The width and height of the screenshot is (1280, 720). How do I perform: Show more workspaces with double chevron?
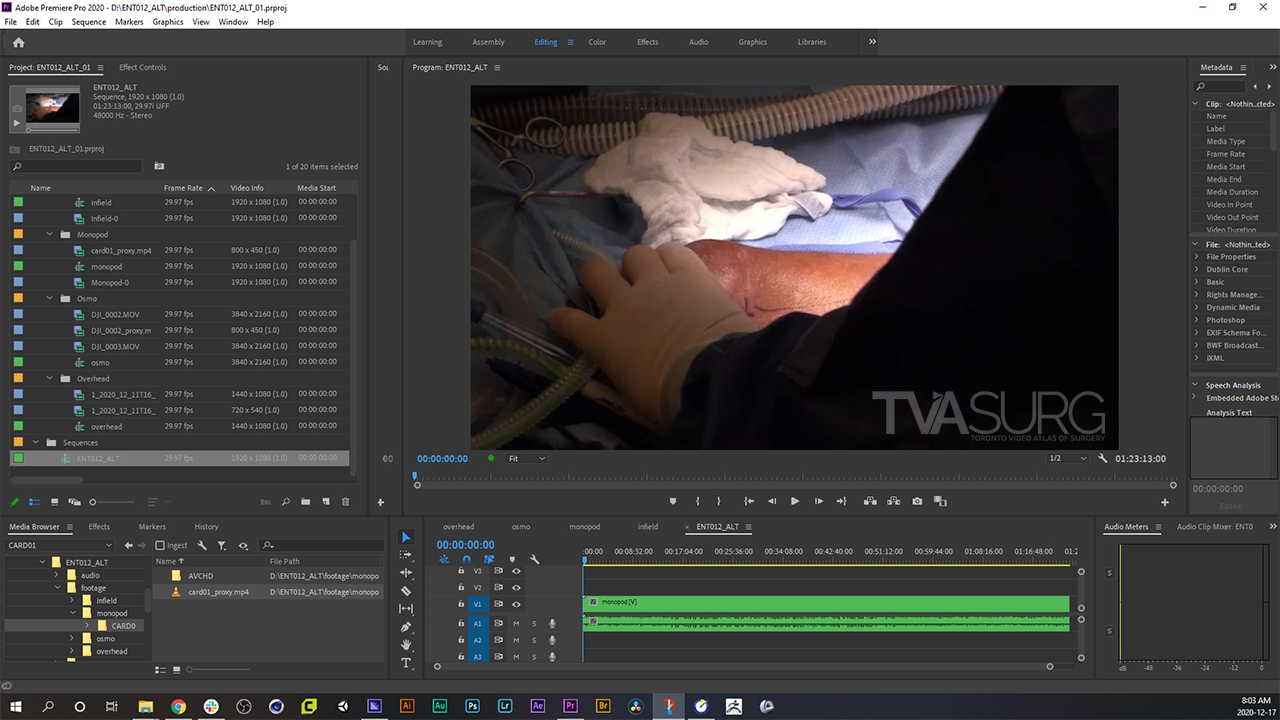(872, 42)
